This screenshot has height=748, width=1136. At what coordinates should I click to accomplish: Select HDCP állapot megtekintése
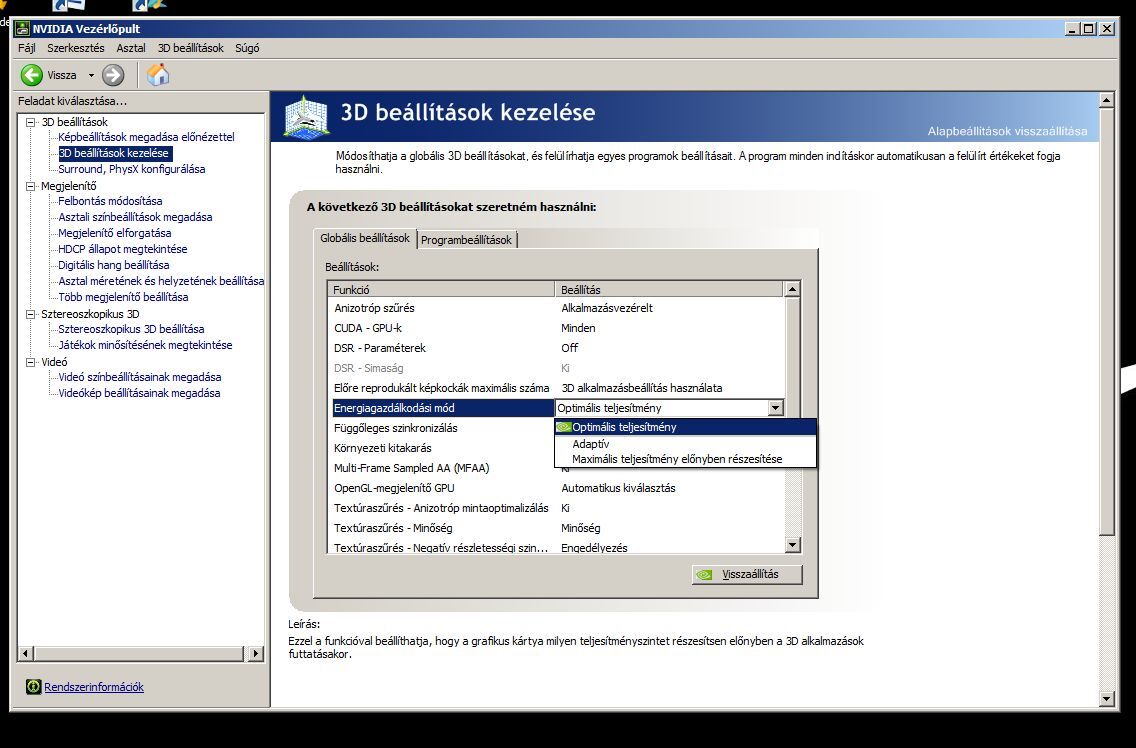point(122,249)
